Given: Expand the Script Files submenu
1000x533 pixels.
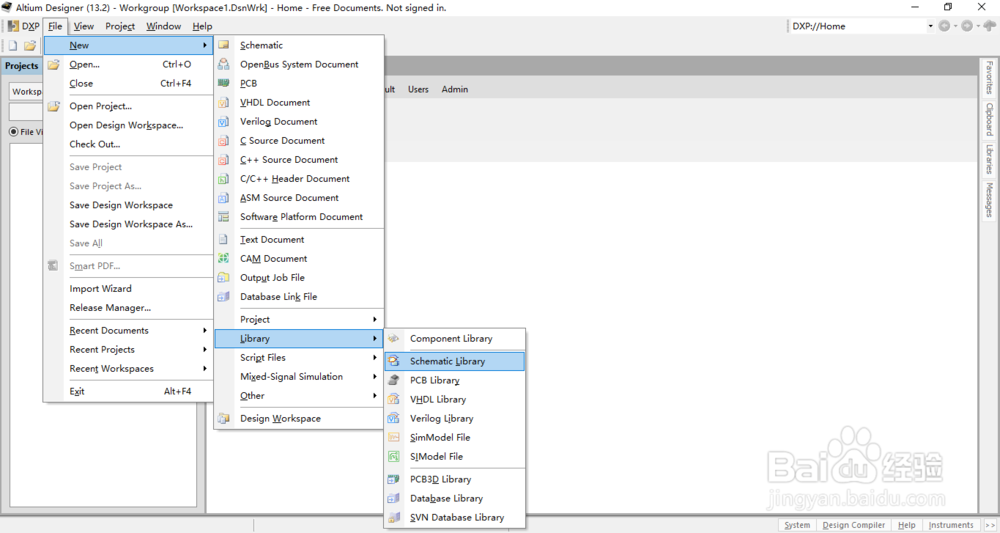Looking at the screenshot, I should [298, 358].
